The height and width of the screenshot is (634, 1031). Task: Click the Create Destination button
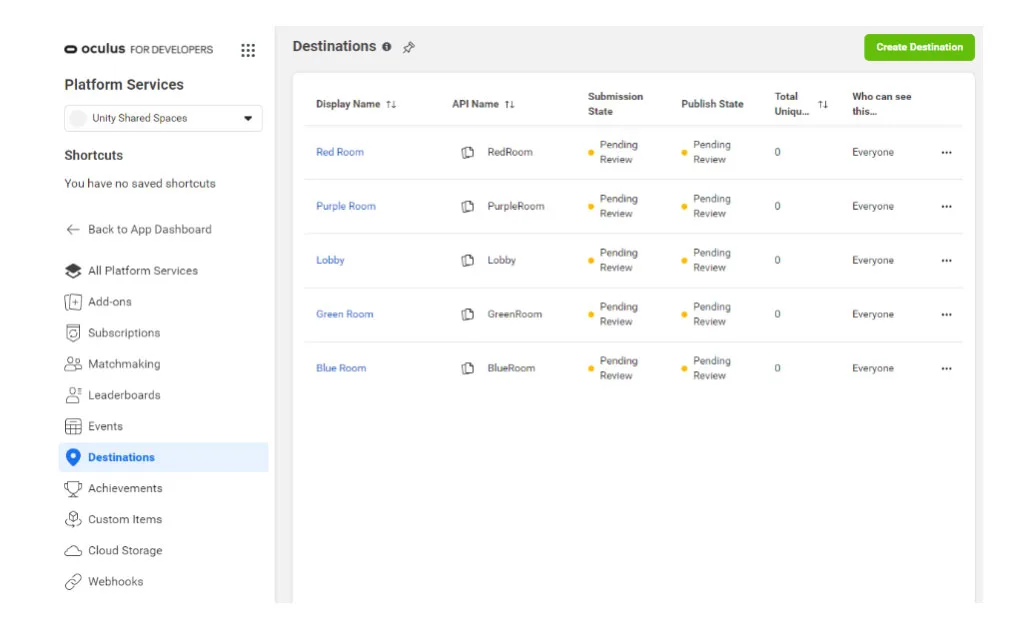(919, 47)
